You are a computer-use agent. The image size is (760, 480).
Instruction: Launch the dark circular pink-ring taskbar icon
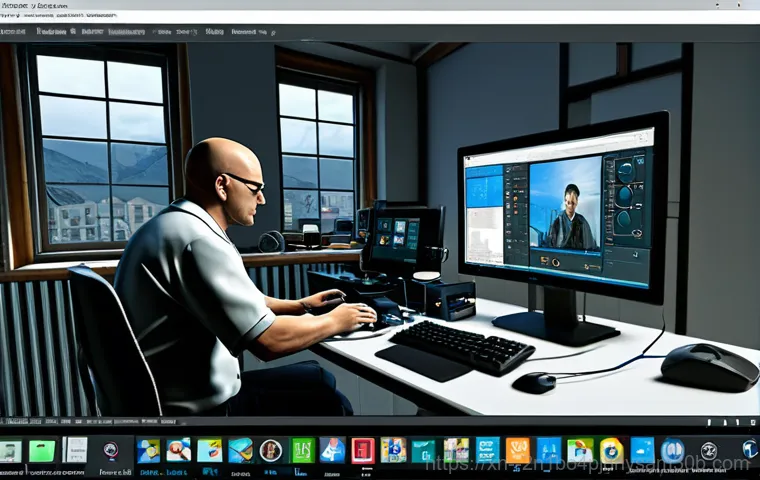tap(111, 451)
